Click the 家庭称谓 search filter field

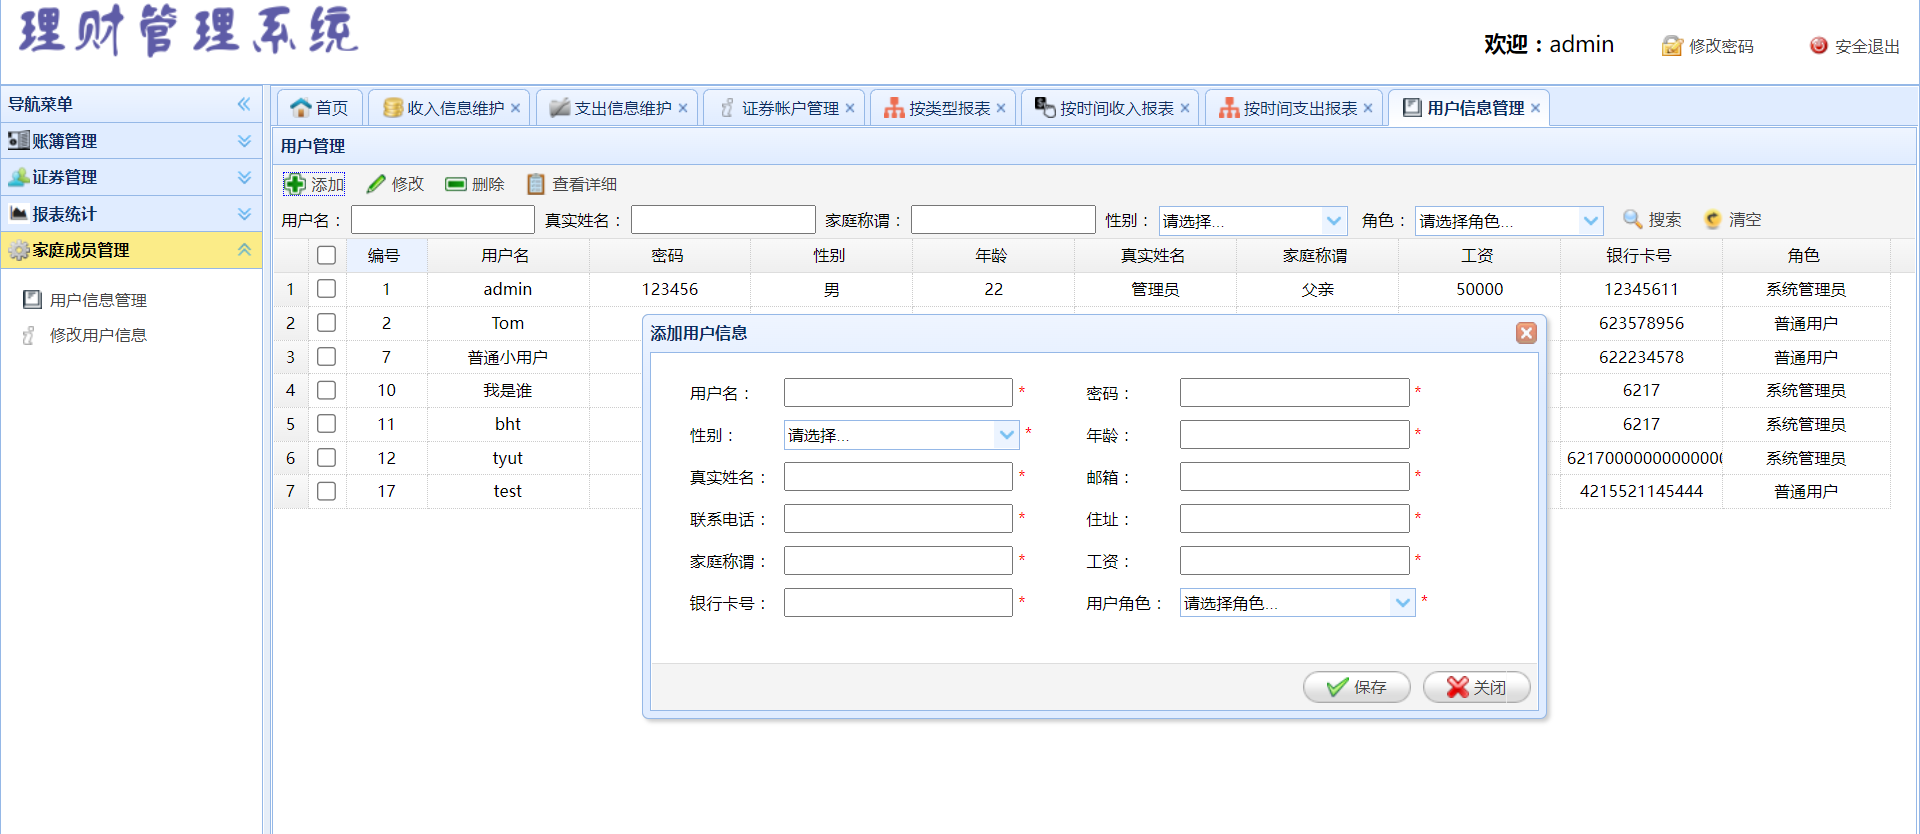tap(1003, 220)
